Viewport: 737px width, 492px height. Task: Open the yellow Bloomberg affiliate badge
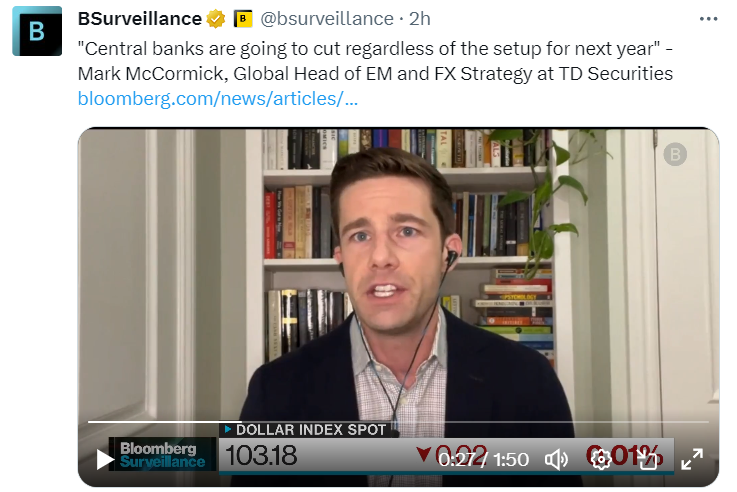tap(243, 19)
